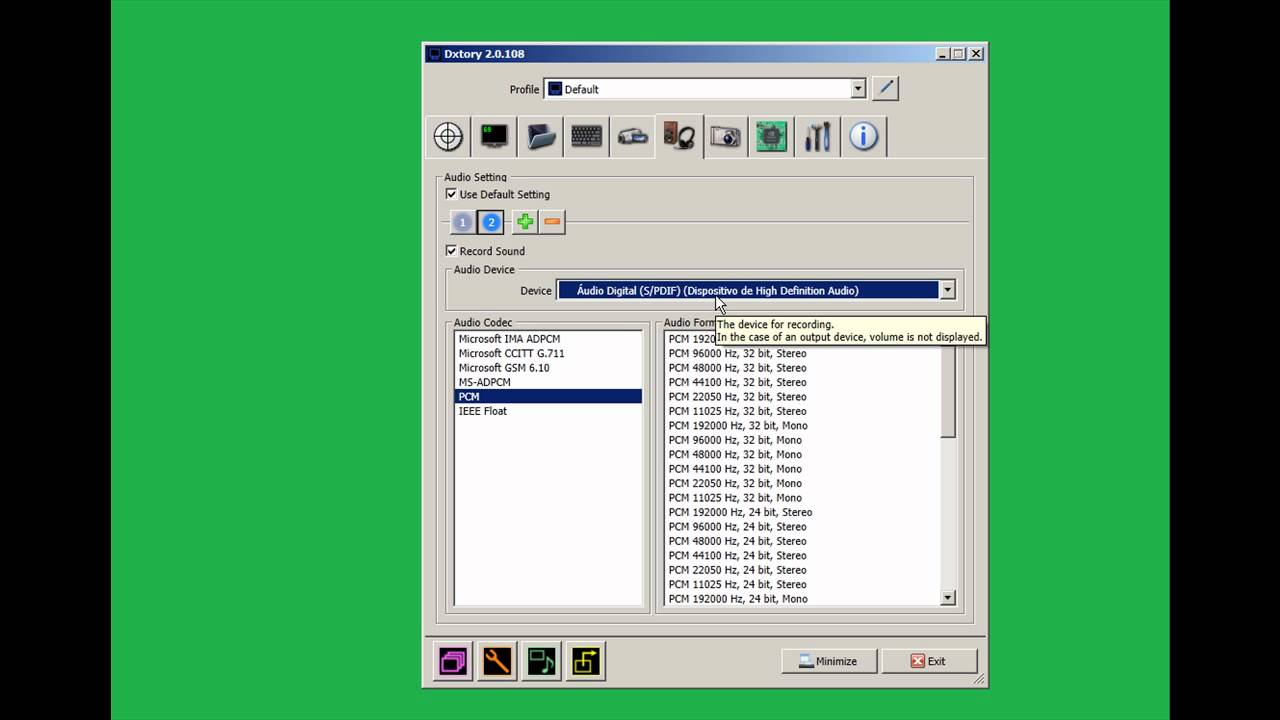1280x720 pixels.
Task: Select PCM 44100 Hz, 32 bit, Mono
Action: click(x=803, y=469)
